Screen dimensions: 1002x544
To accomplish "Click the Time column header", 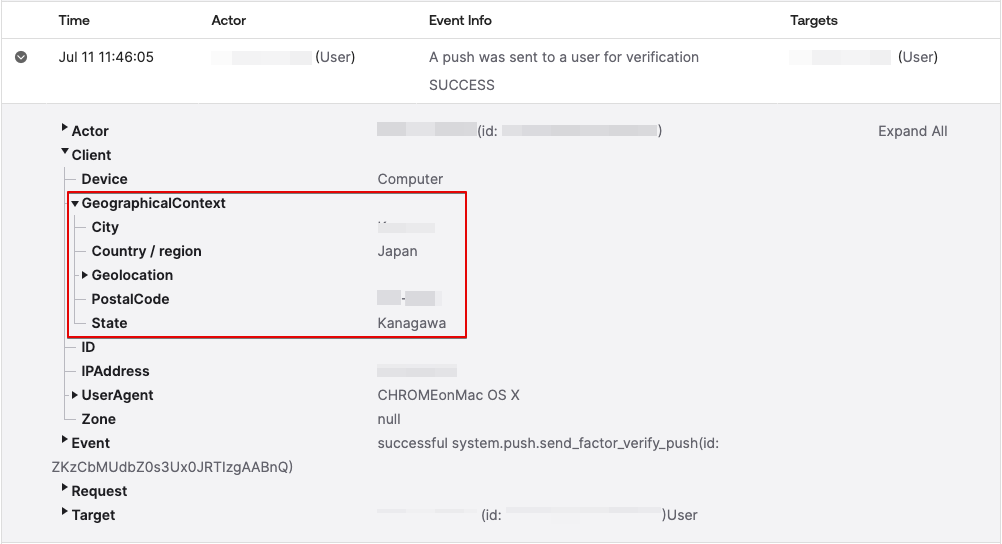I will [74, 20].
